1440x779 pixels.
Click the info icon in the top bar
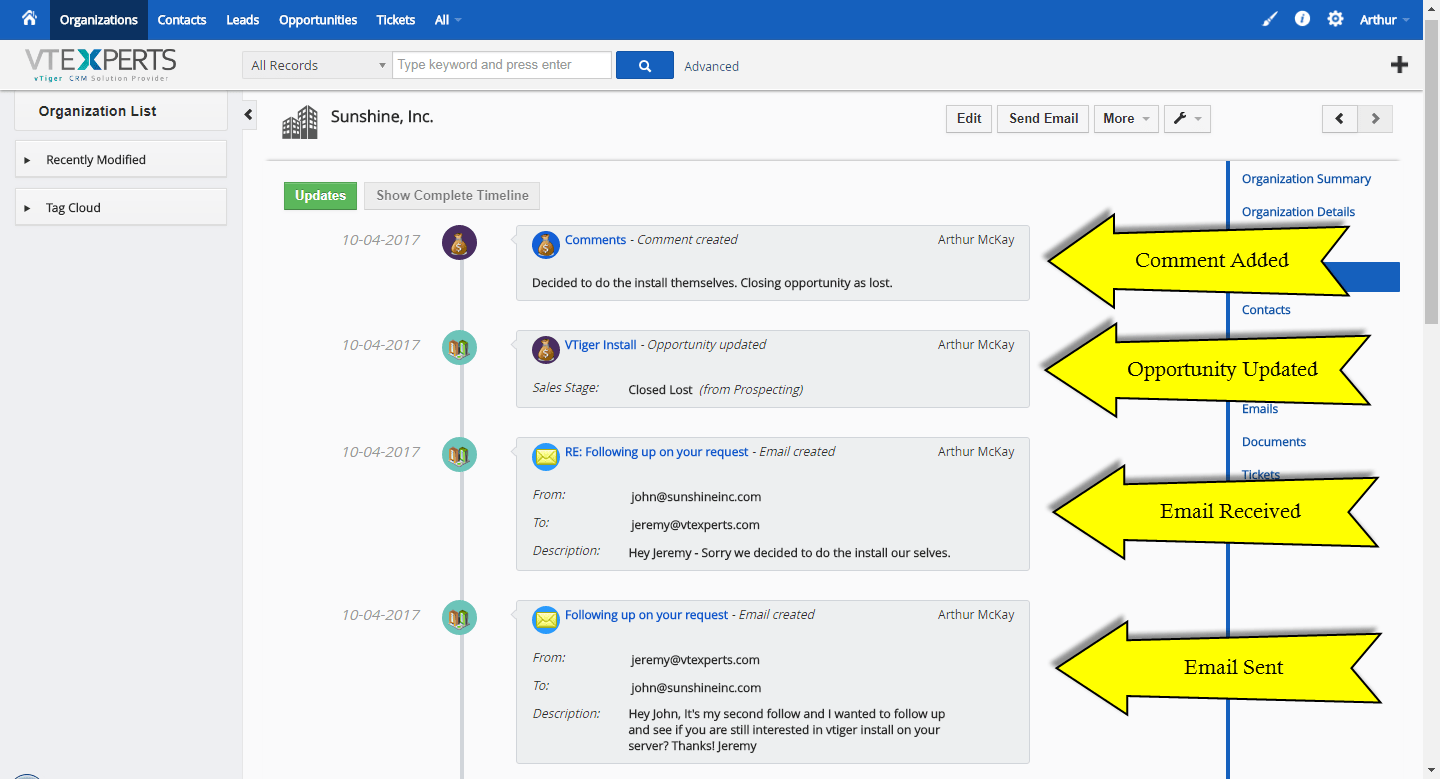coord(1302,18)
